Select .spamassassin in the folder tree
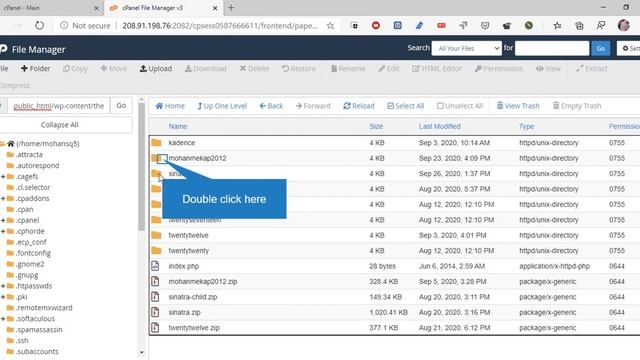Screen dimensions: 640x360 click(x=39, y=330)
